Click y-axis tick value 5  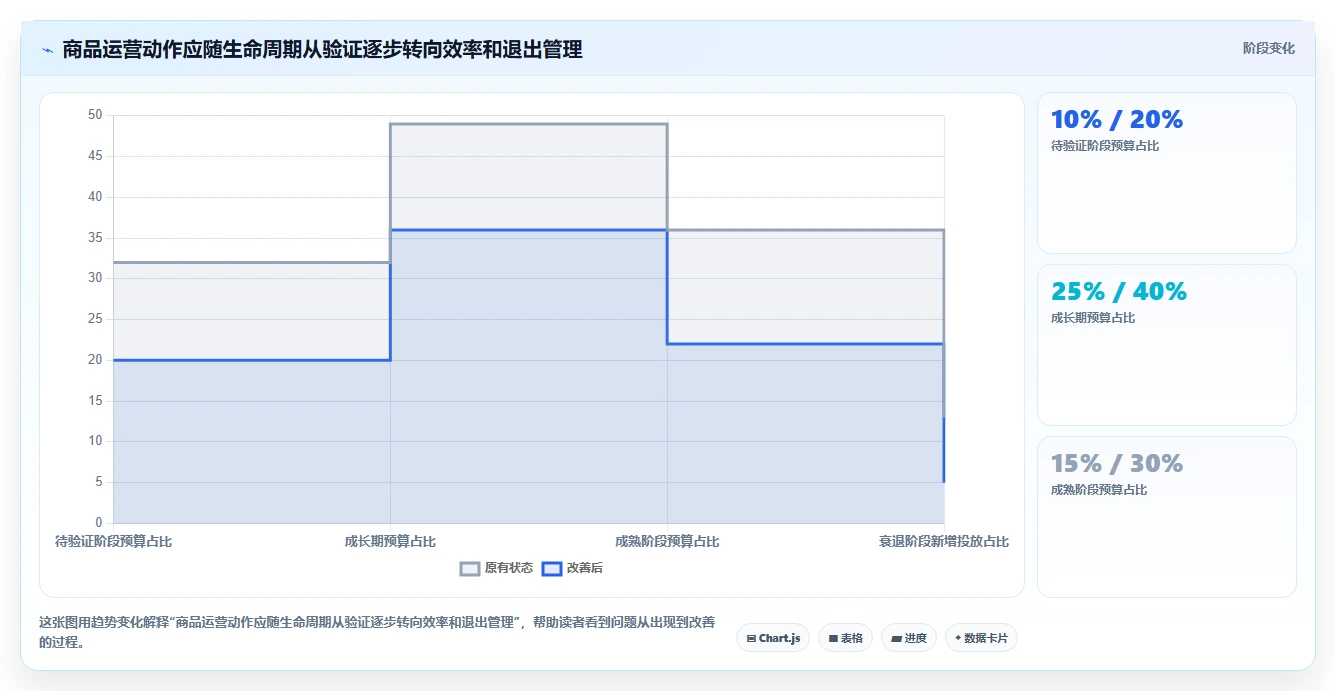[x=98, y=482]
